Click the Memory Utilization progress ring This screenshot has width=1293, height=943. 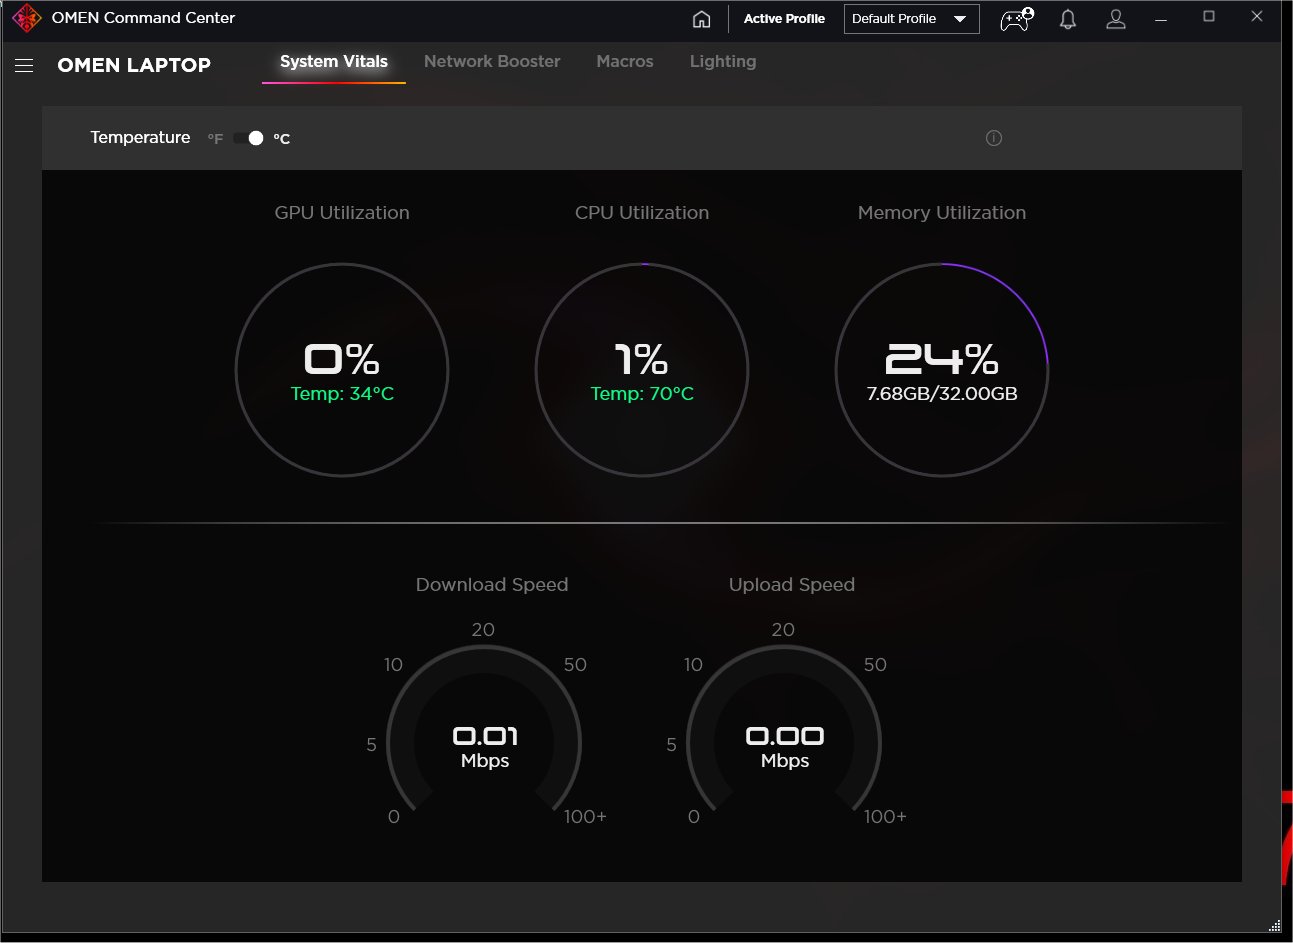tap(941, 369)
